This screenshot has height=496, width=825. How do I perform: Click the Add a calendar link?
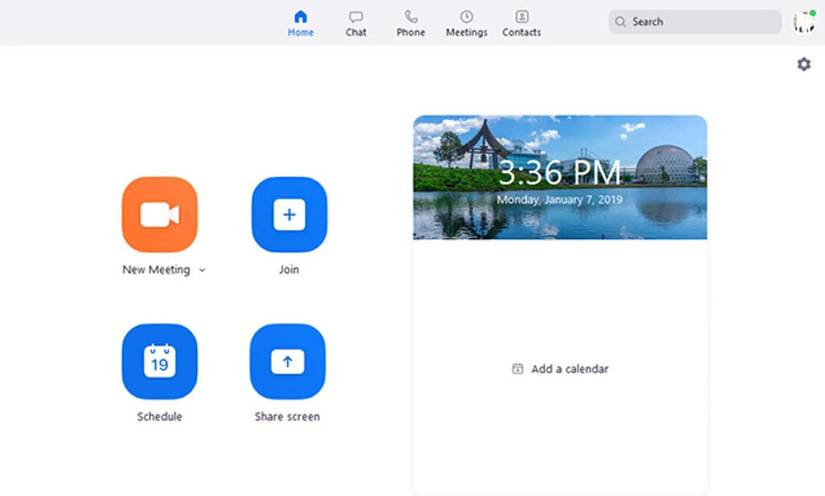569,369
